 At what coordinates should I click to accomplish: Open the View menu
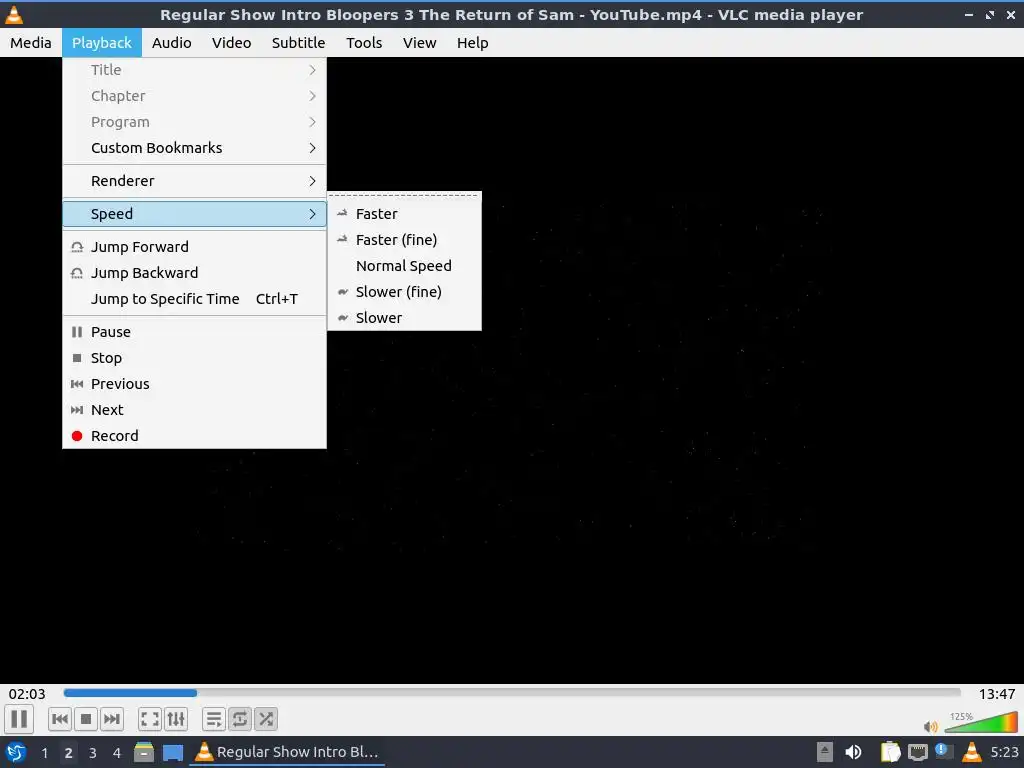click(419, 42)
